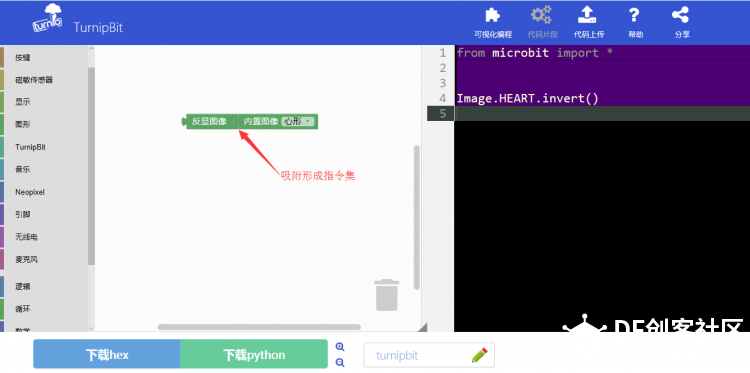Open the 心形 built-in image dropdown

click(x=297, y=121)
